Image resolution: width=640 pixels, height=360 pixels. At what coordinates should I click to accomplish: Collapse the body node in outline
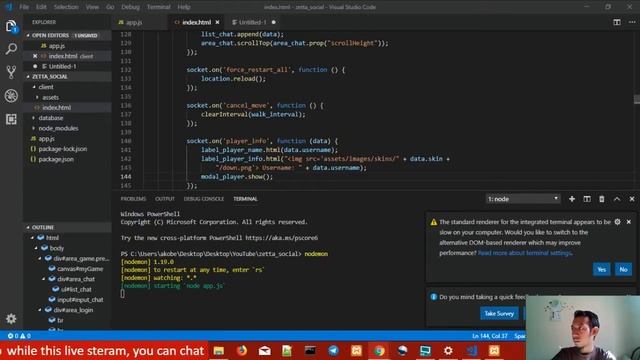coord(36,248)
